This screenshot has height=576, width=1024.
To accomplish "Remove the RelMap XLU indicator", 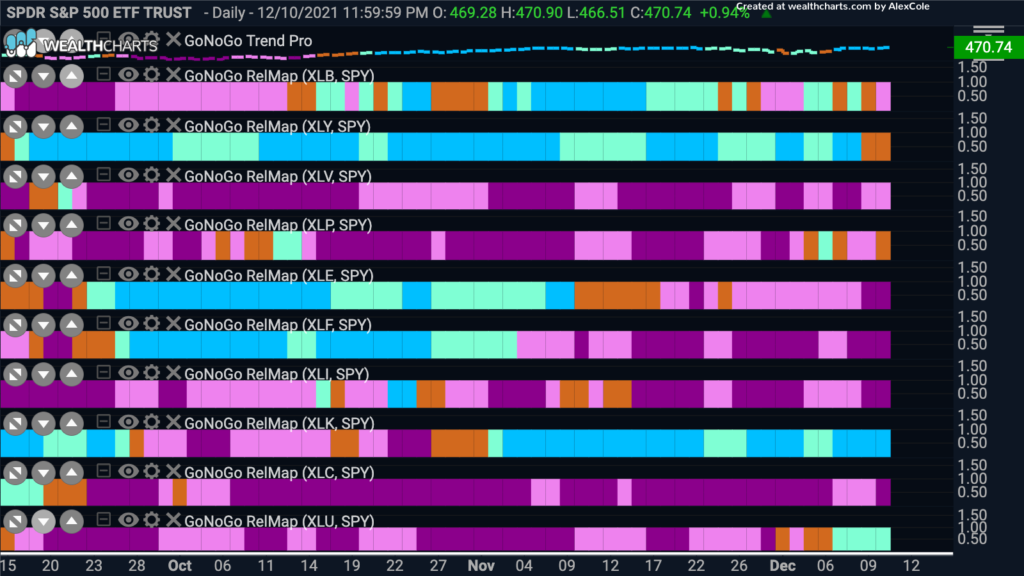I will point(173,520).
